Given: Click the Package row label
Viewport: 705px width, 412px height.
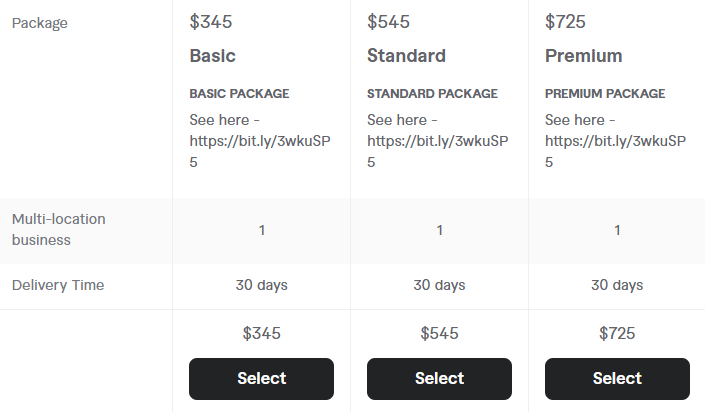Looking at the screenshot, I should [x=40, y=23].
